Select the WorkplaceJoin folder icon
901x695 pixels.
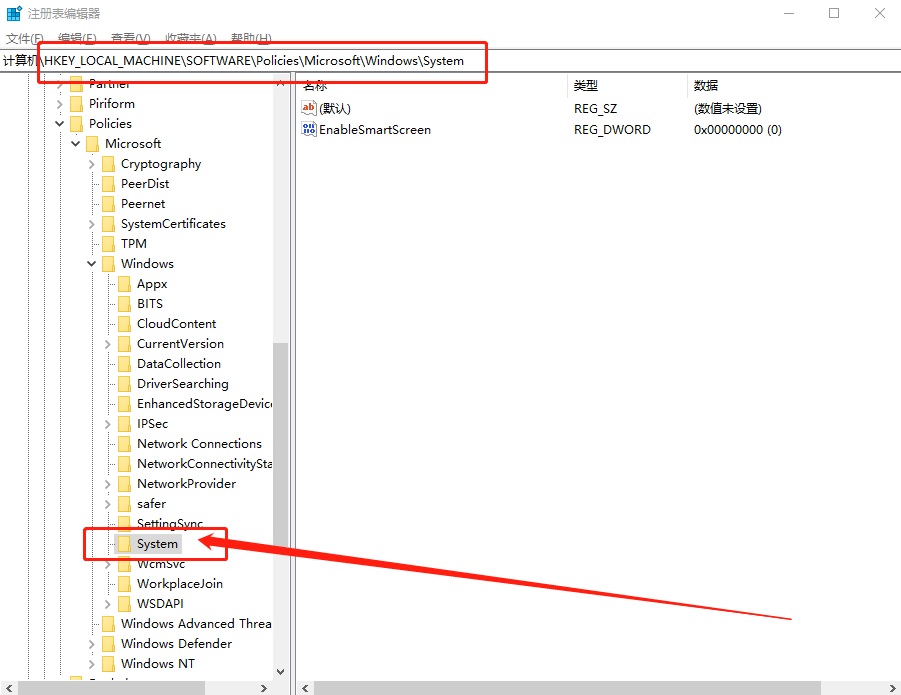pos(124,584)
